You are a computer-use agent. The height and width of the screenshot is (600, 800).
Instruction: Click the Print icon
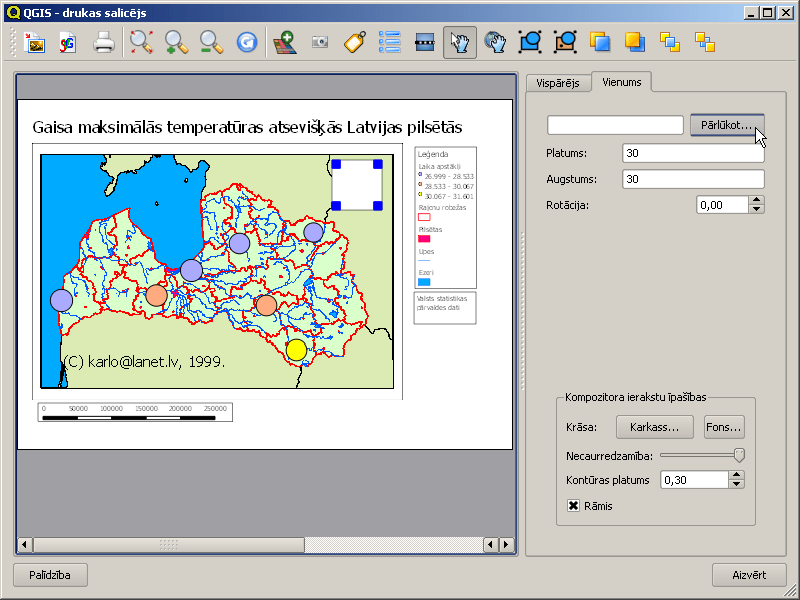104,42
